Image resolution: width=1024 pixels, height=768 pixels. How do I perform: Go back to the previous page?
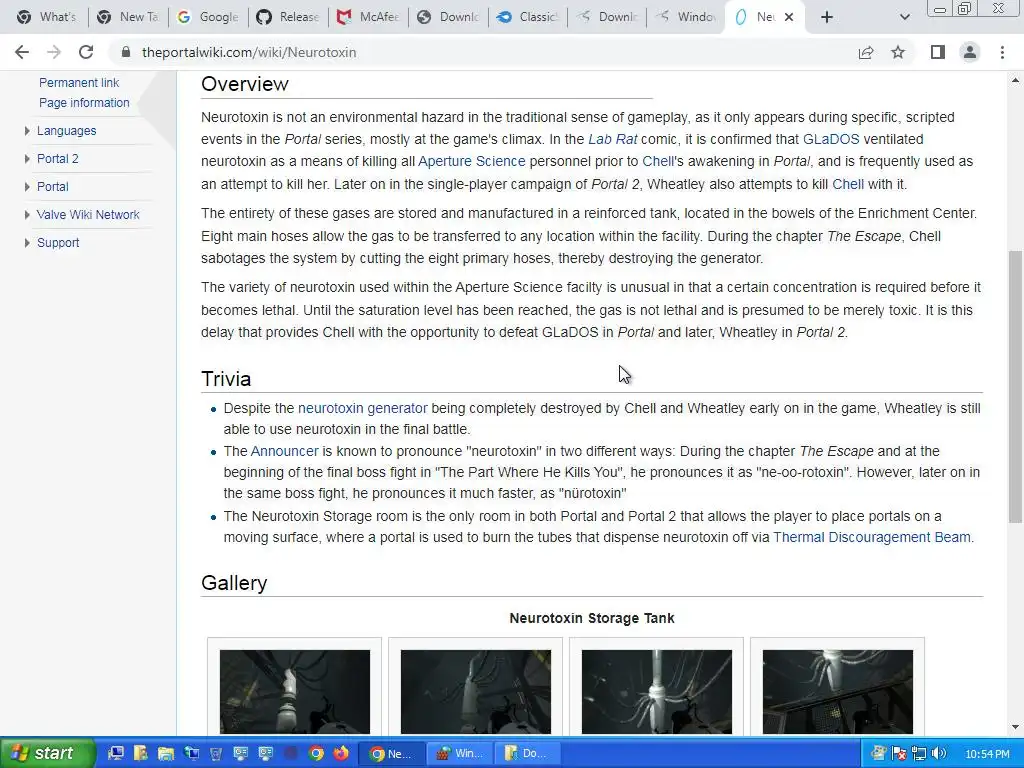(22, 52)
